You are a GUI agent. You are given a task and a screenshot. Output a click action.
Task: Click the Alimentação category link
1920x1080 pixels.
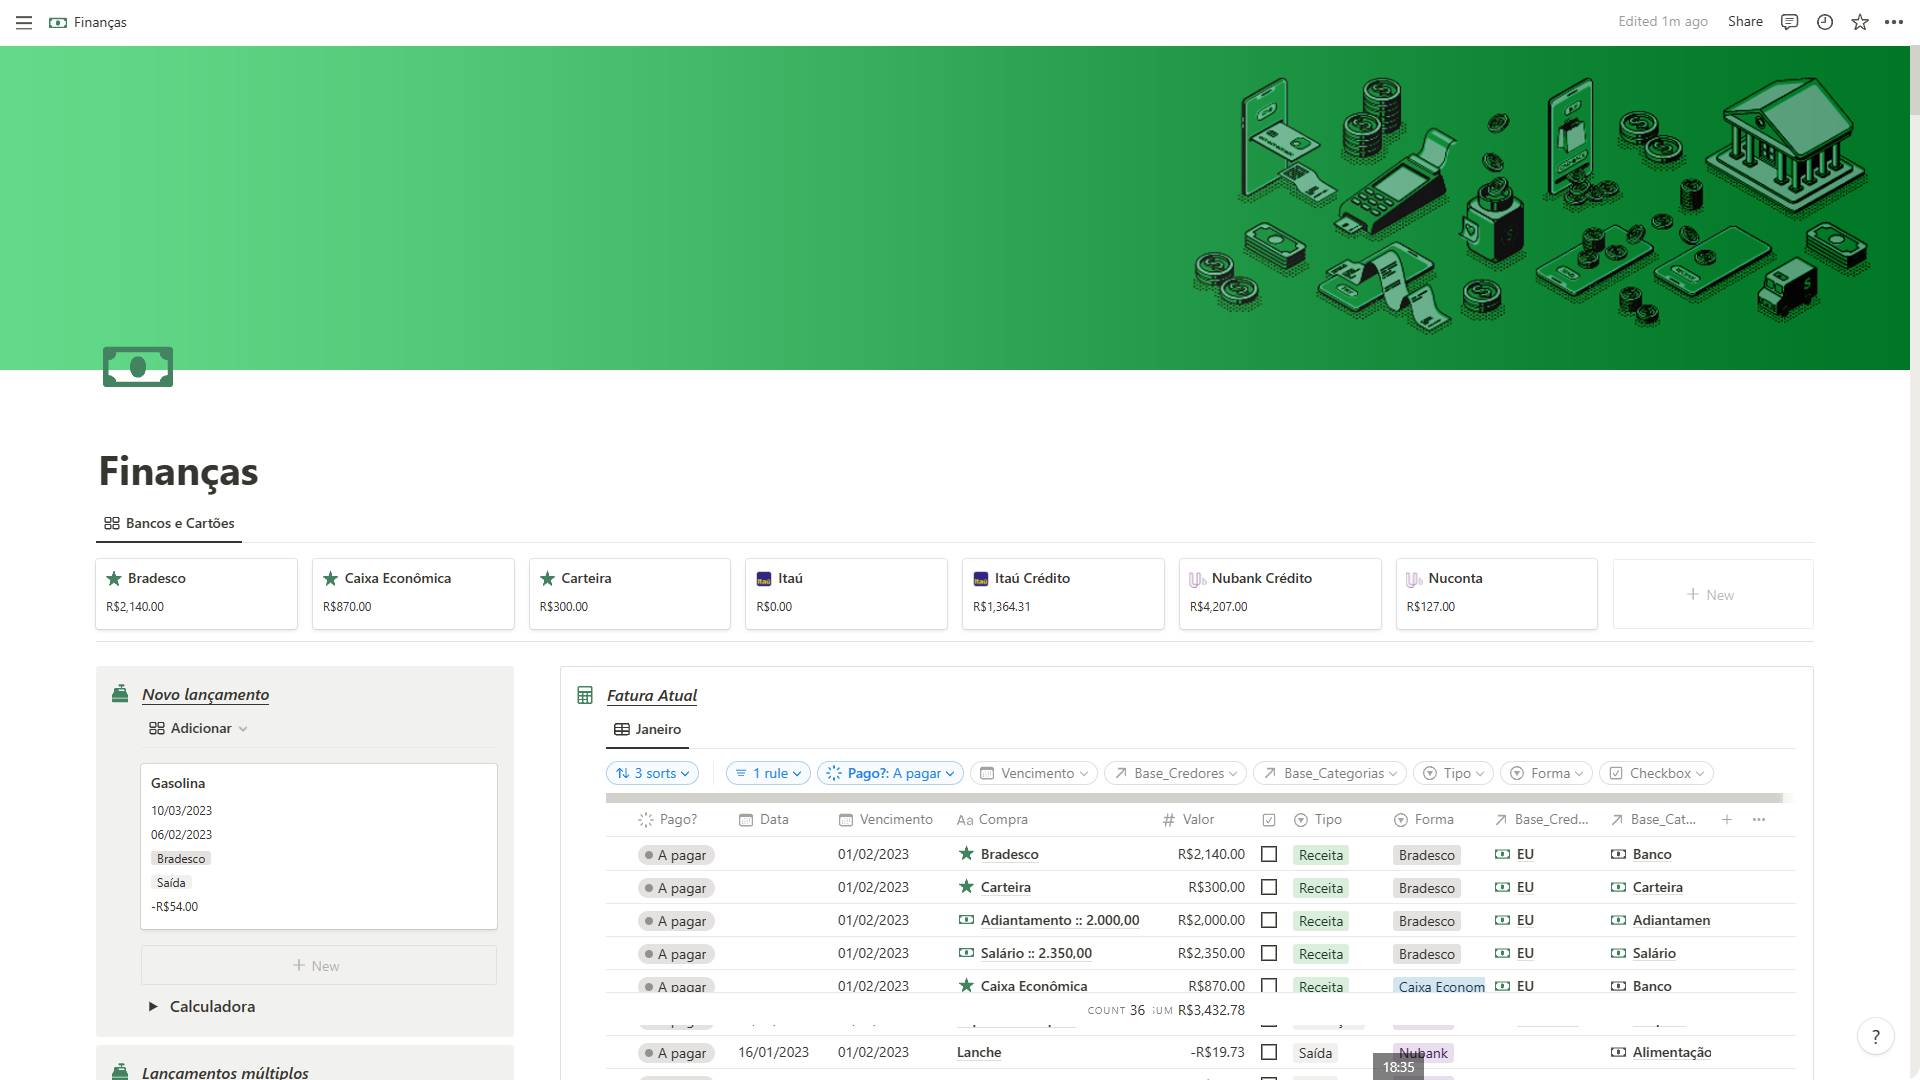coord(1671,1052)
